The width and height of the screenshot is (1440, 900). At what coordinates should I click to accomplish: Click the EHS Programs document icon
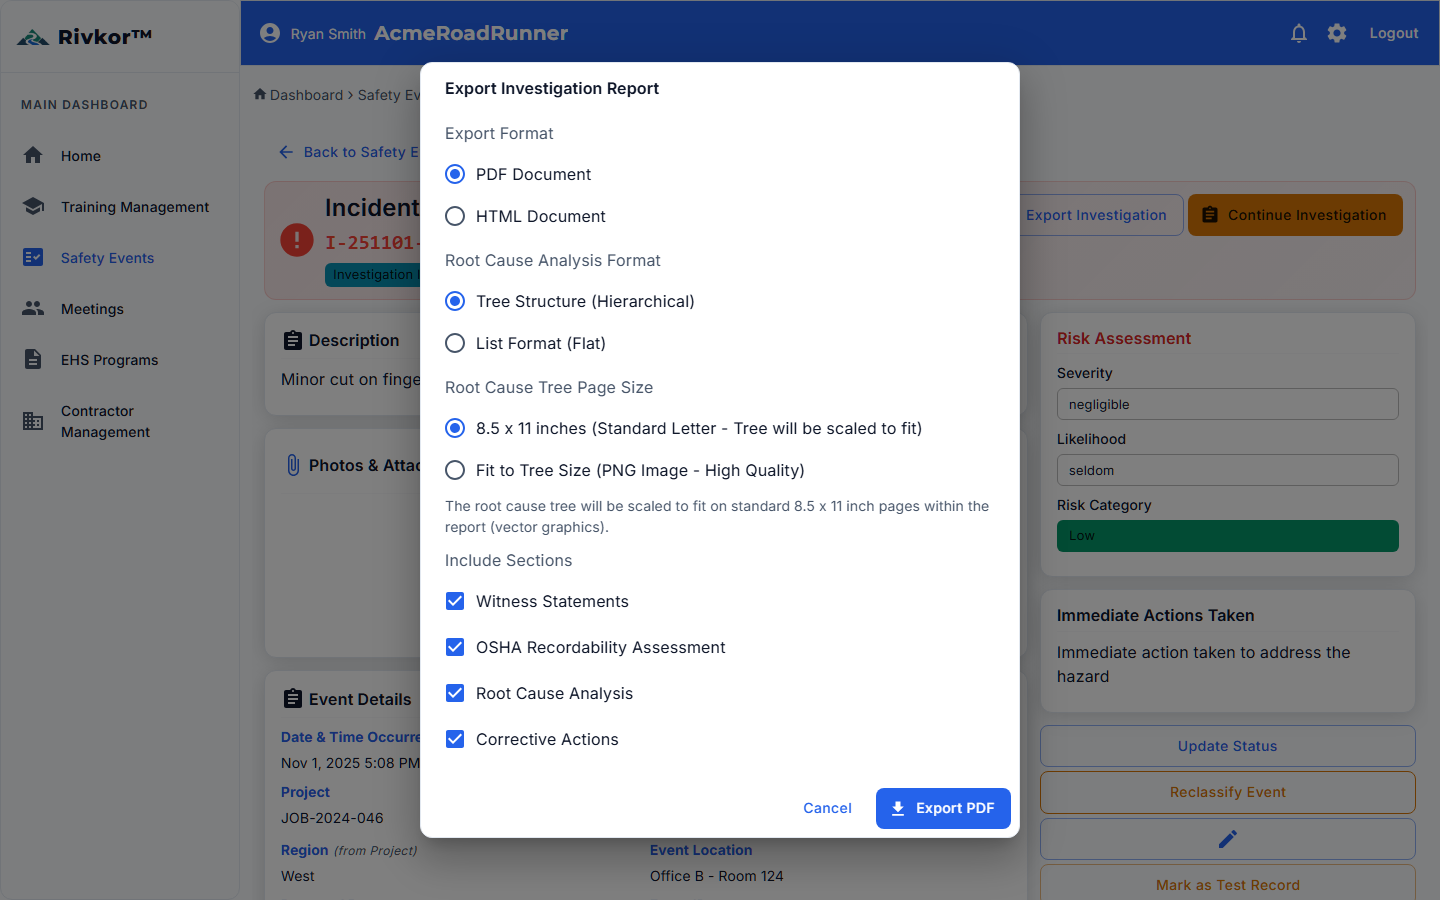pyautogui.click(x=33, y=359)
